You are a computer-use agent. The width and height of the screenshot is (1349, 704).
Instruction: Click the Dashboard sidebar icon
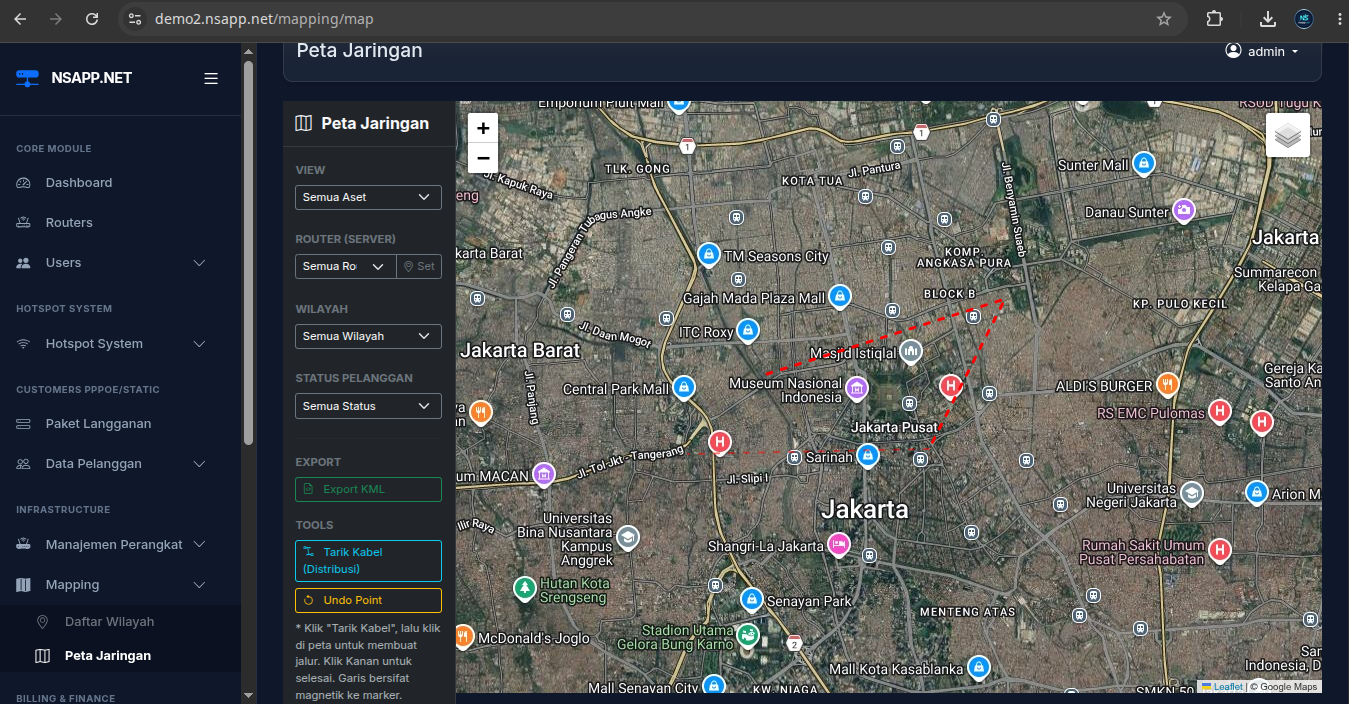point(24,183)
